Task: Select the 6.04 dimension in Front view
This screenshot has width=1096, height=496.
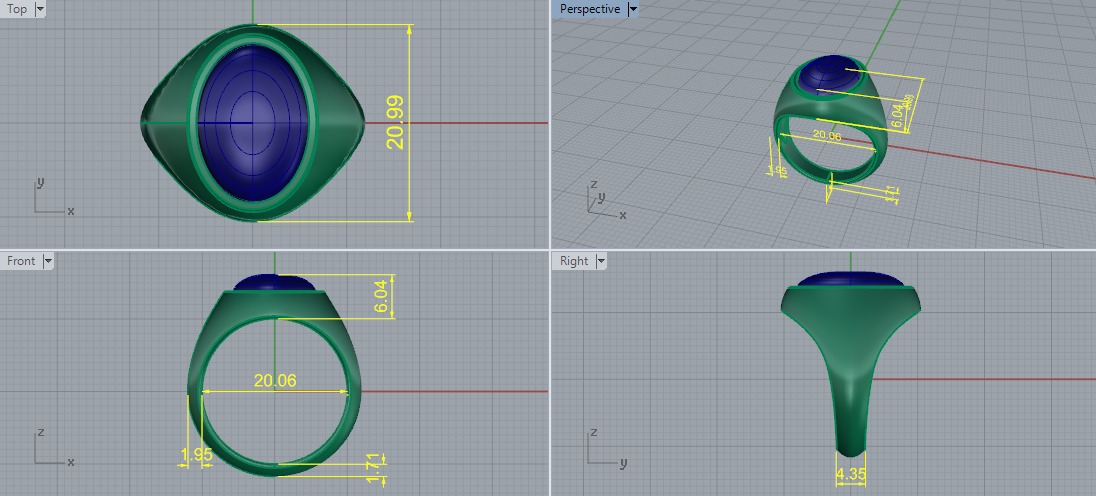Action: coord(380,297)
